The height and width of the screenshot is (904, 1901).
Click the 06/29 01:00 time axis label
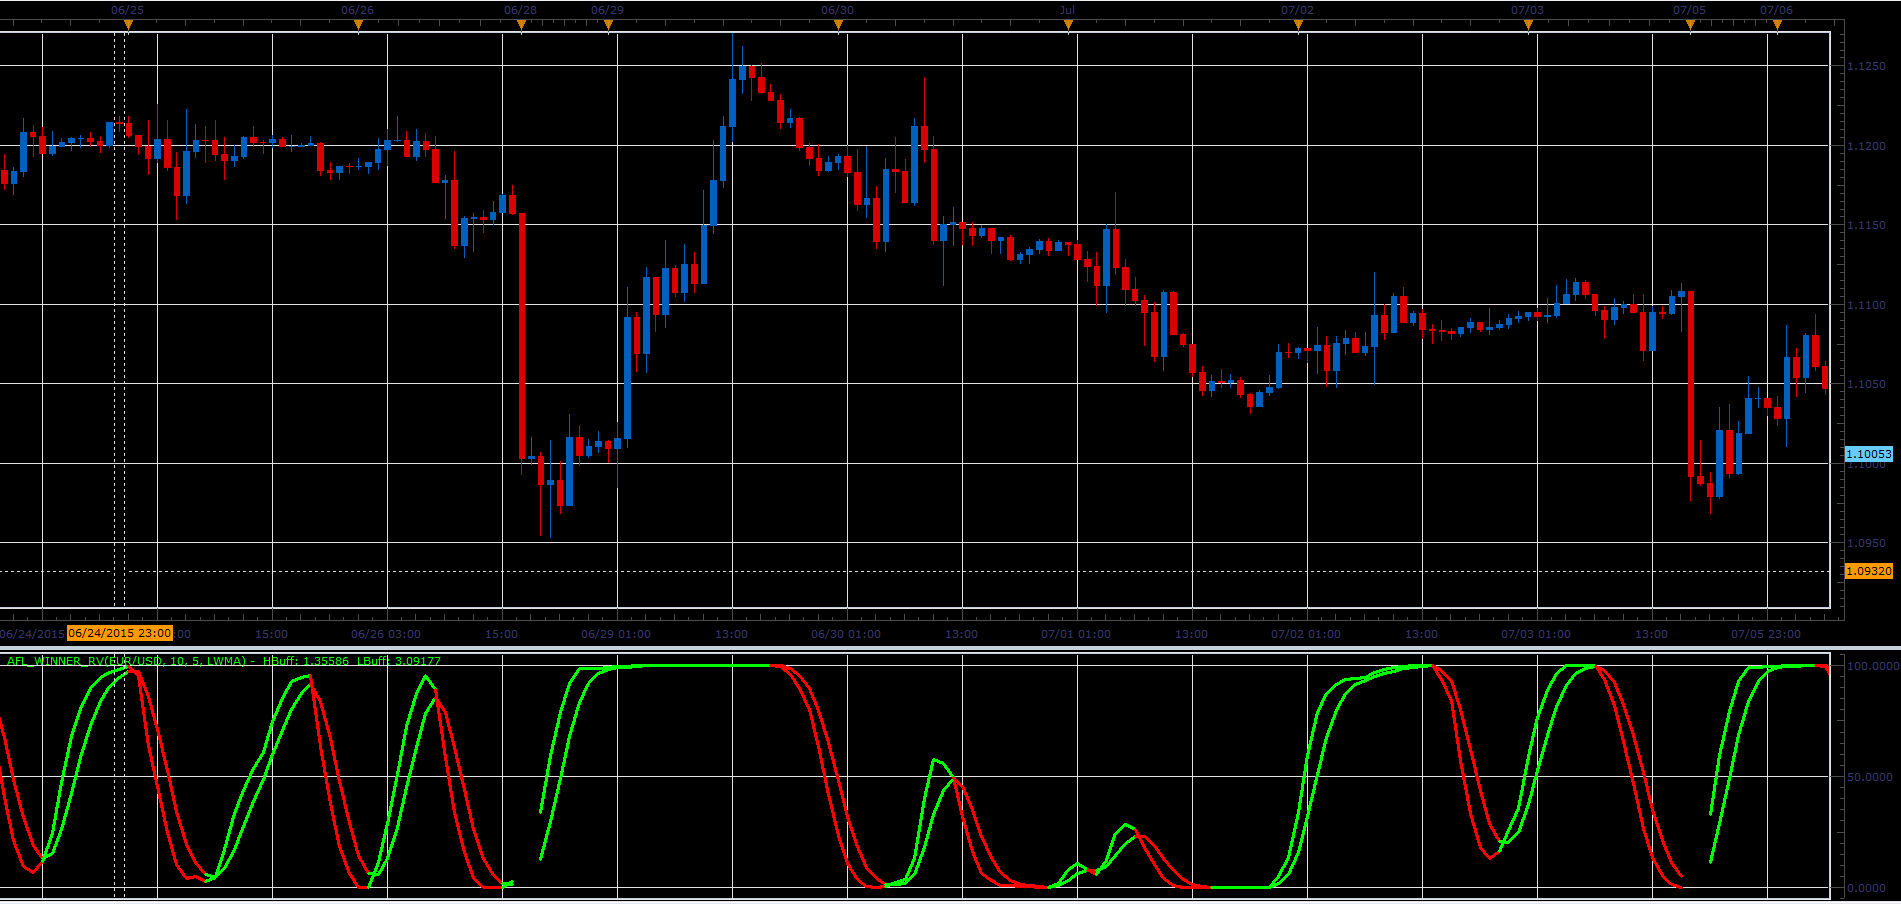pos(616,634)
